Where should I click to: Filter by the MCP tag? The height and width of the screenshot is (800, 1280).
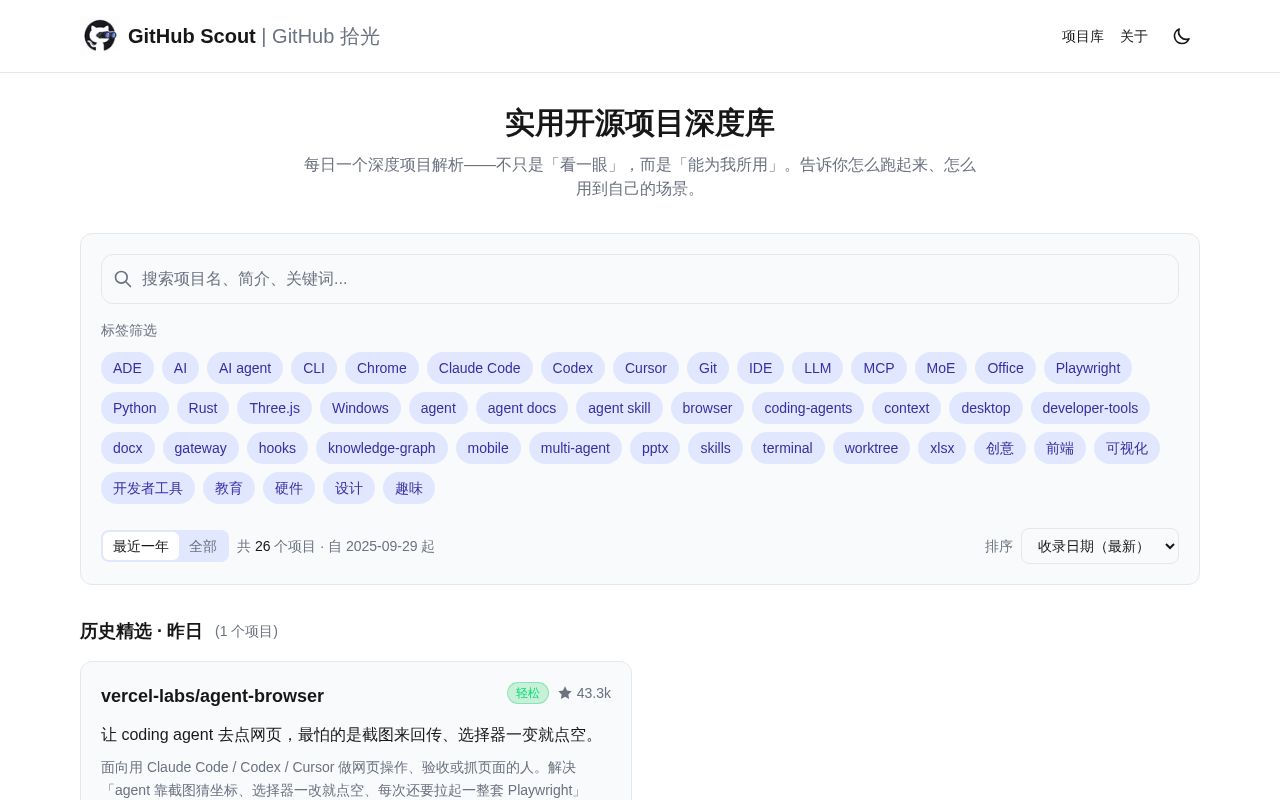(x=879, y=368)
